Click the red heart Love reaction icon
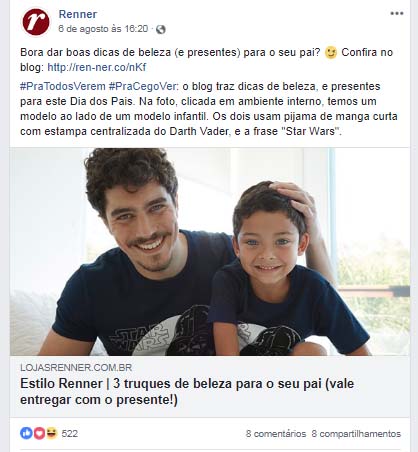The height and width of the screenshot is (452, 418). coord(39,433)
